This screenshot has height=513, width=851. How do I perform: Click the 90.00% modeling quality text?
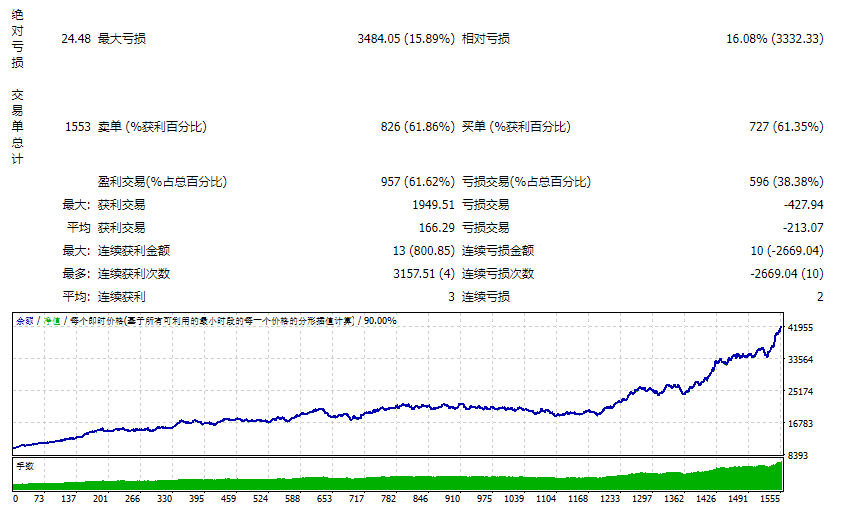click(380, 321)
